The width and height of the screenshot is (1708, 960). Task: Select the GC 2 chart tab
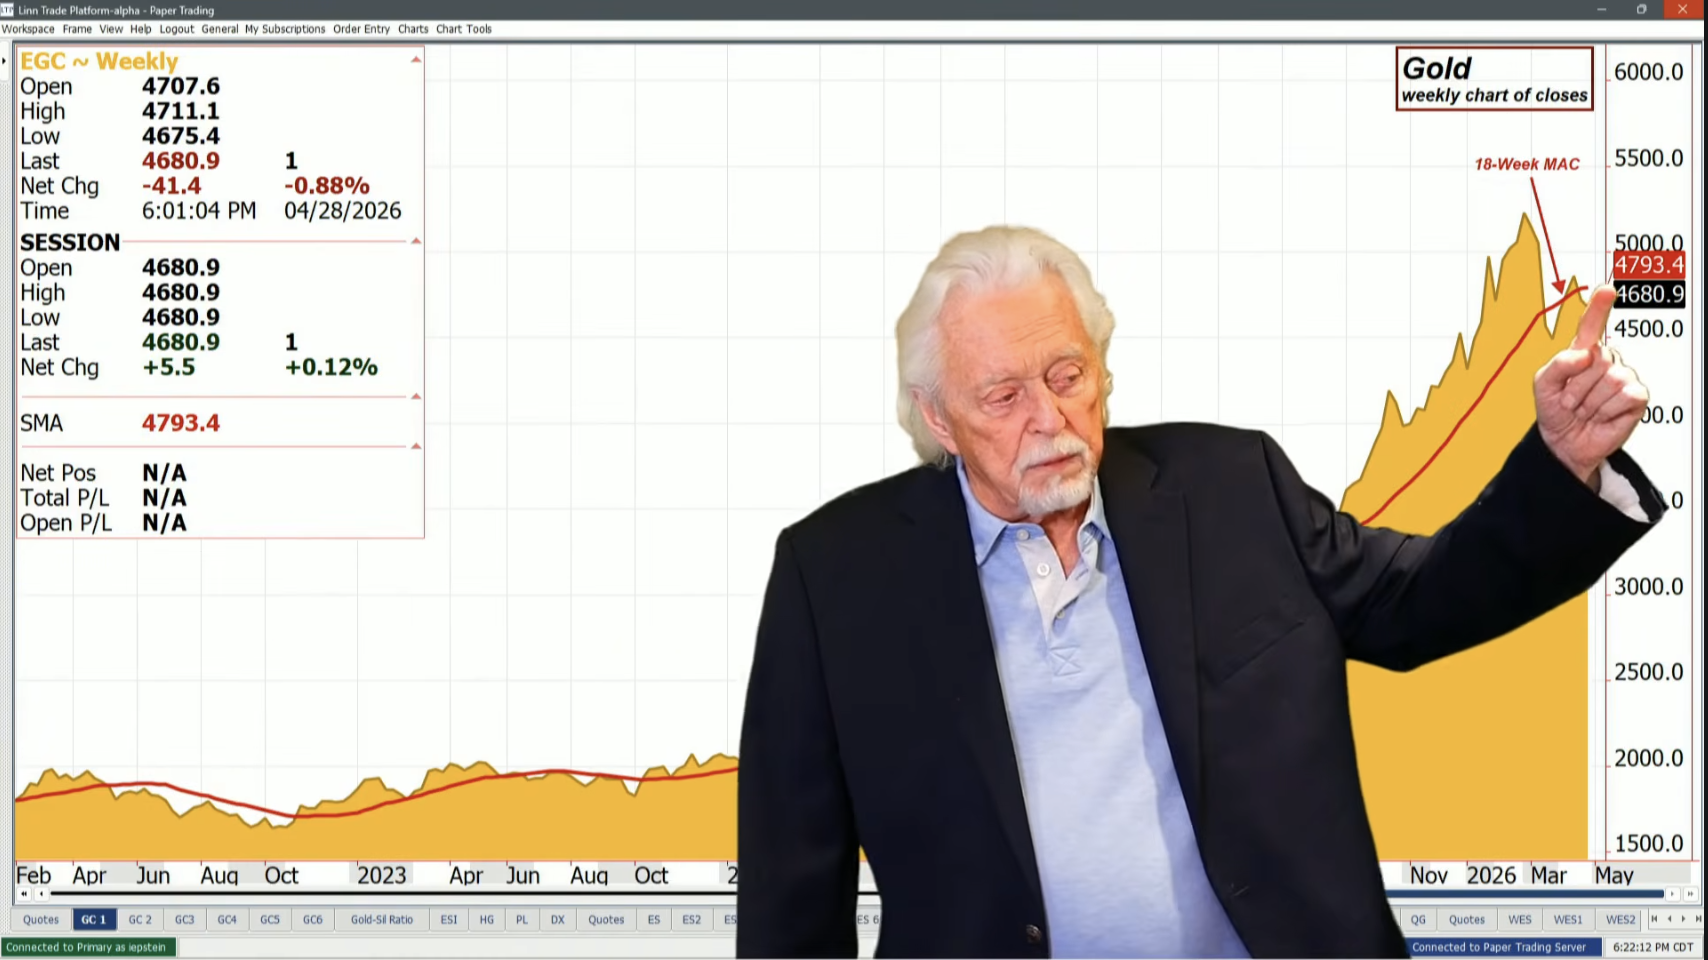[x=140, y=920]
